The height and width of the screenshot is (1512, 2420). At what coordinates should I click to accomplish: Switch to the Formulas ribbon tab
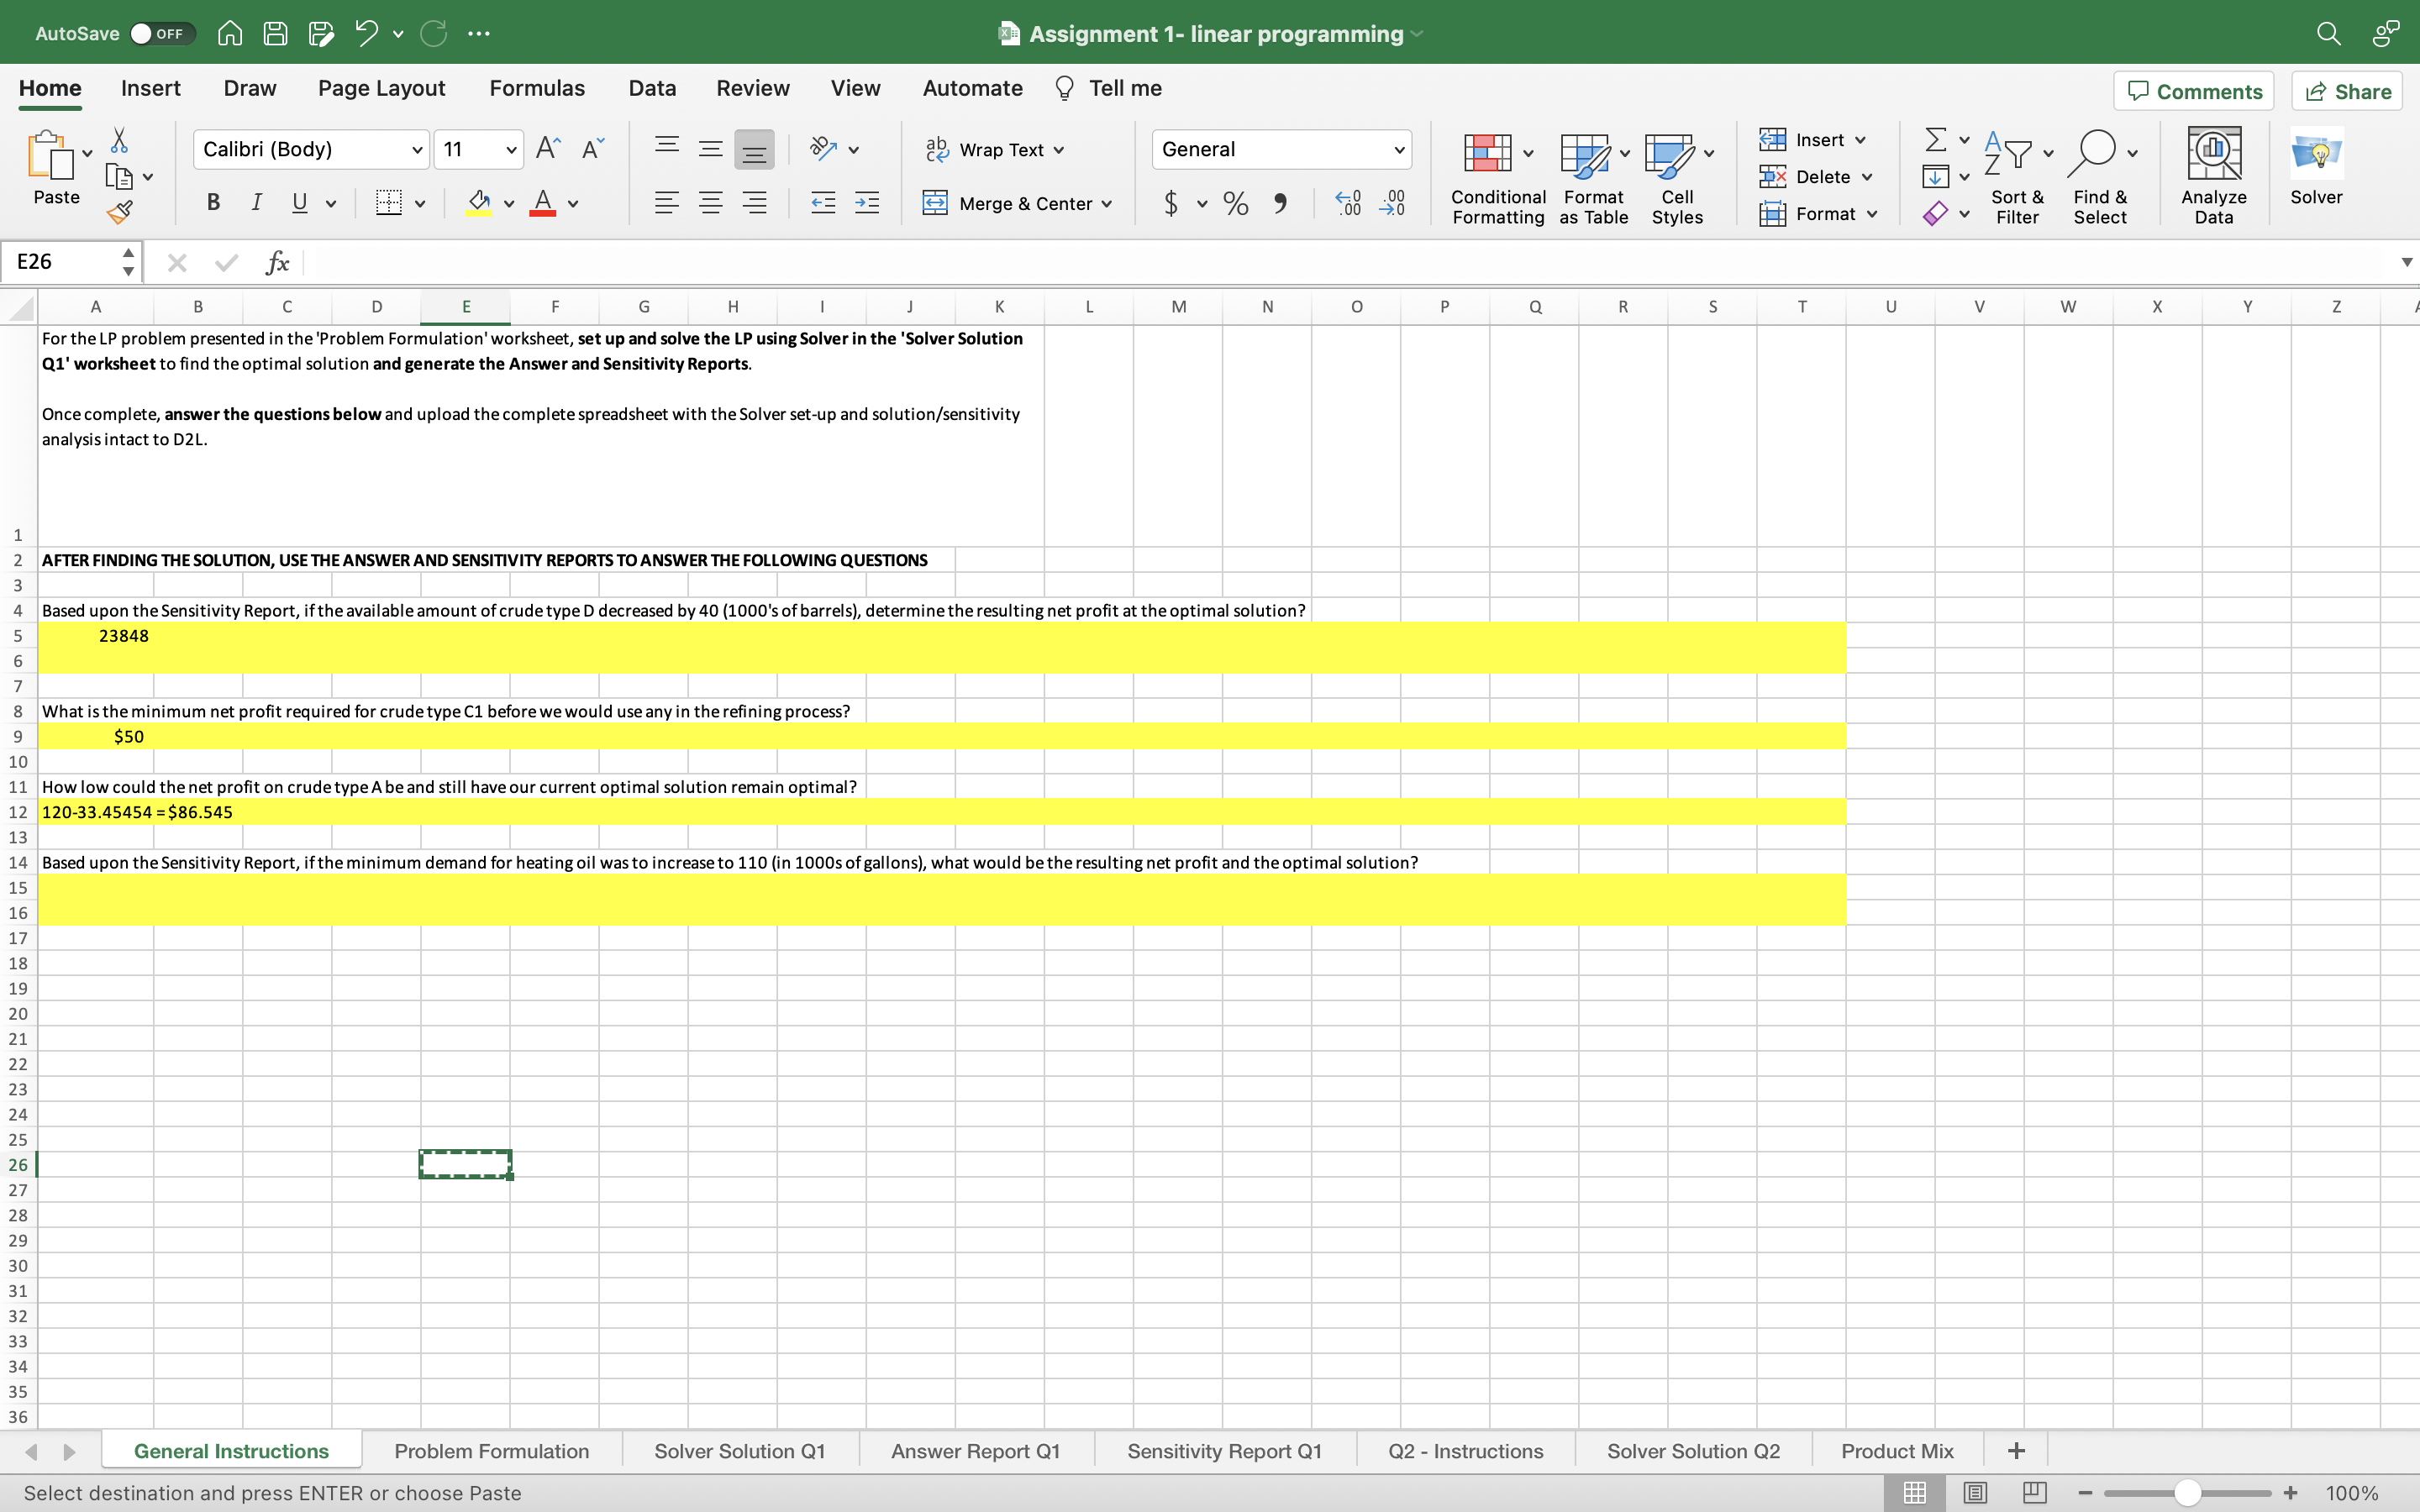click(x=536, y=88)
